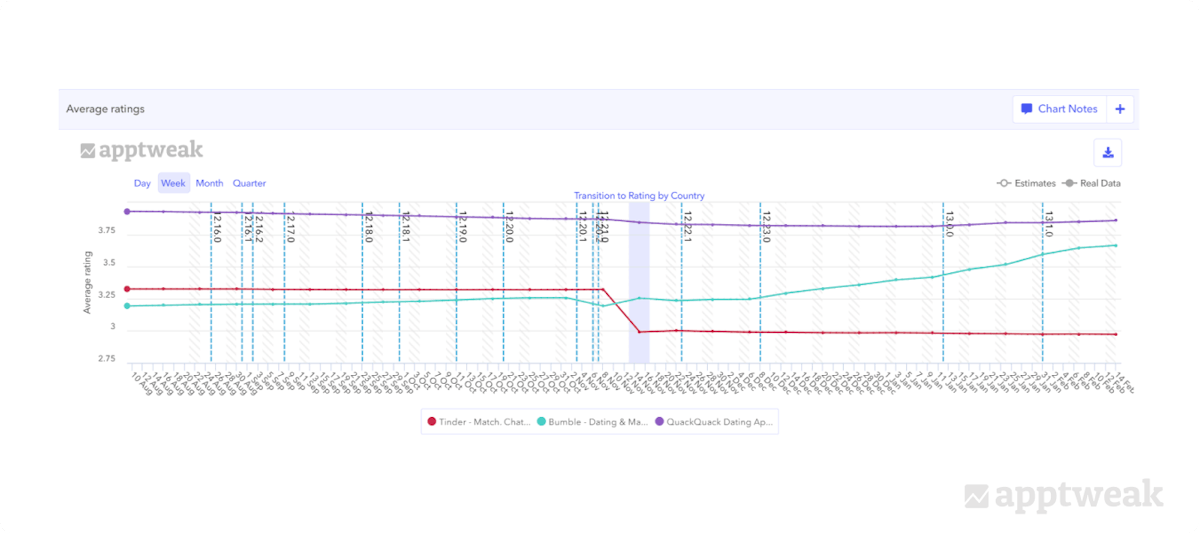Click the purple QuackQuack start point marker

coord(127,211)
